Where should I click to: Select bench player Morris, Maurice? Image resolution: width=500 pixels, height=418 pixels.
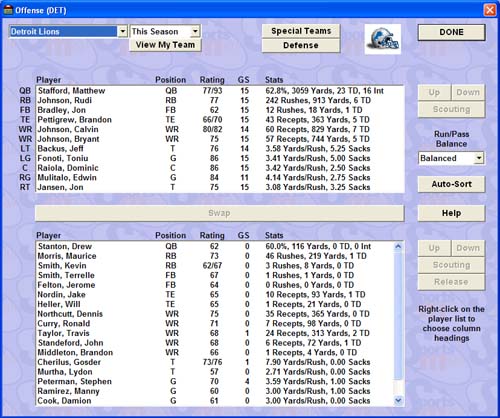[x=215, y=256]
